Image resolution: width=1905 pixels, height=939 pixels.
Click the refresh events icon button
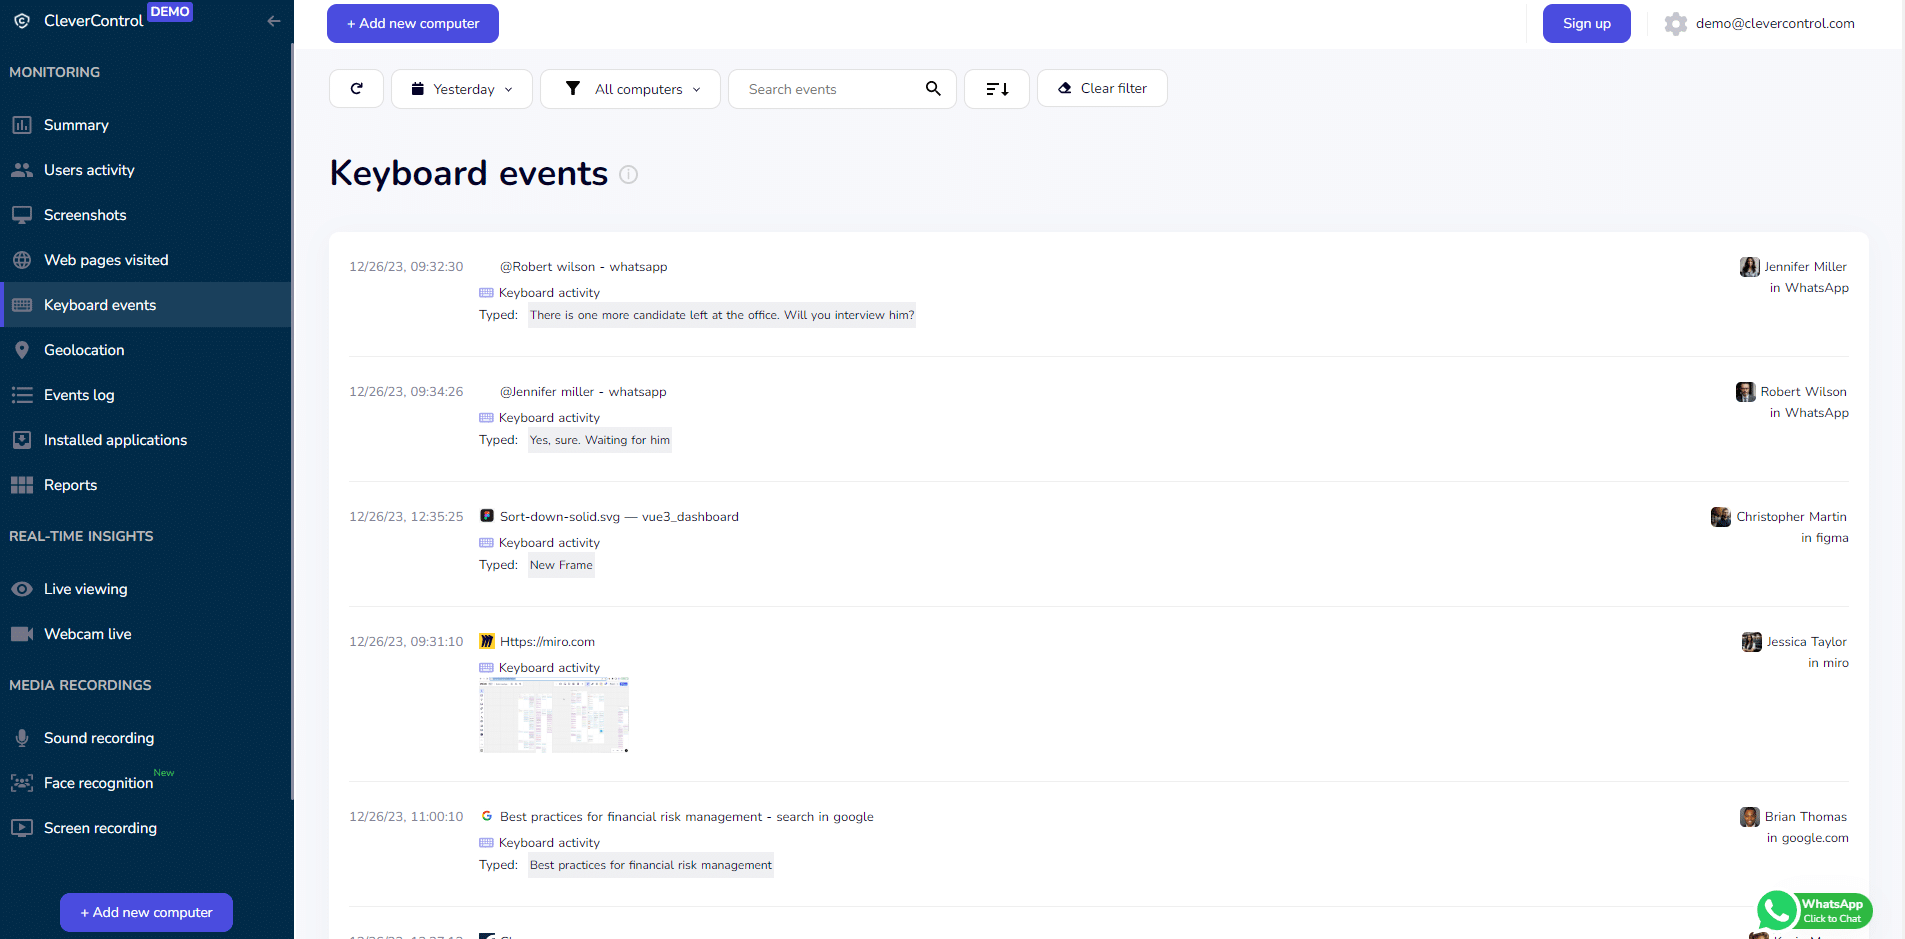[x=356, y=89]
